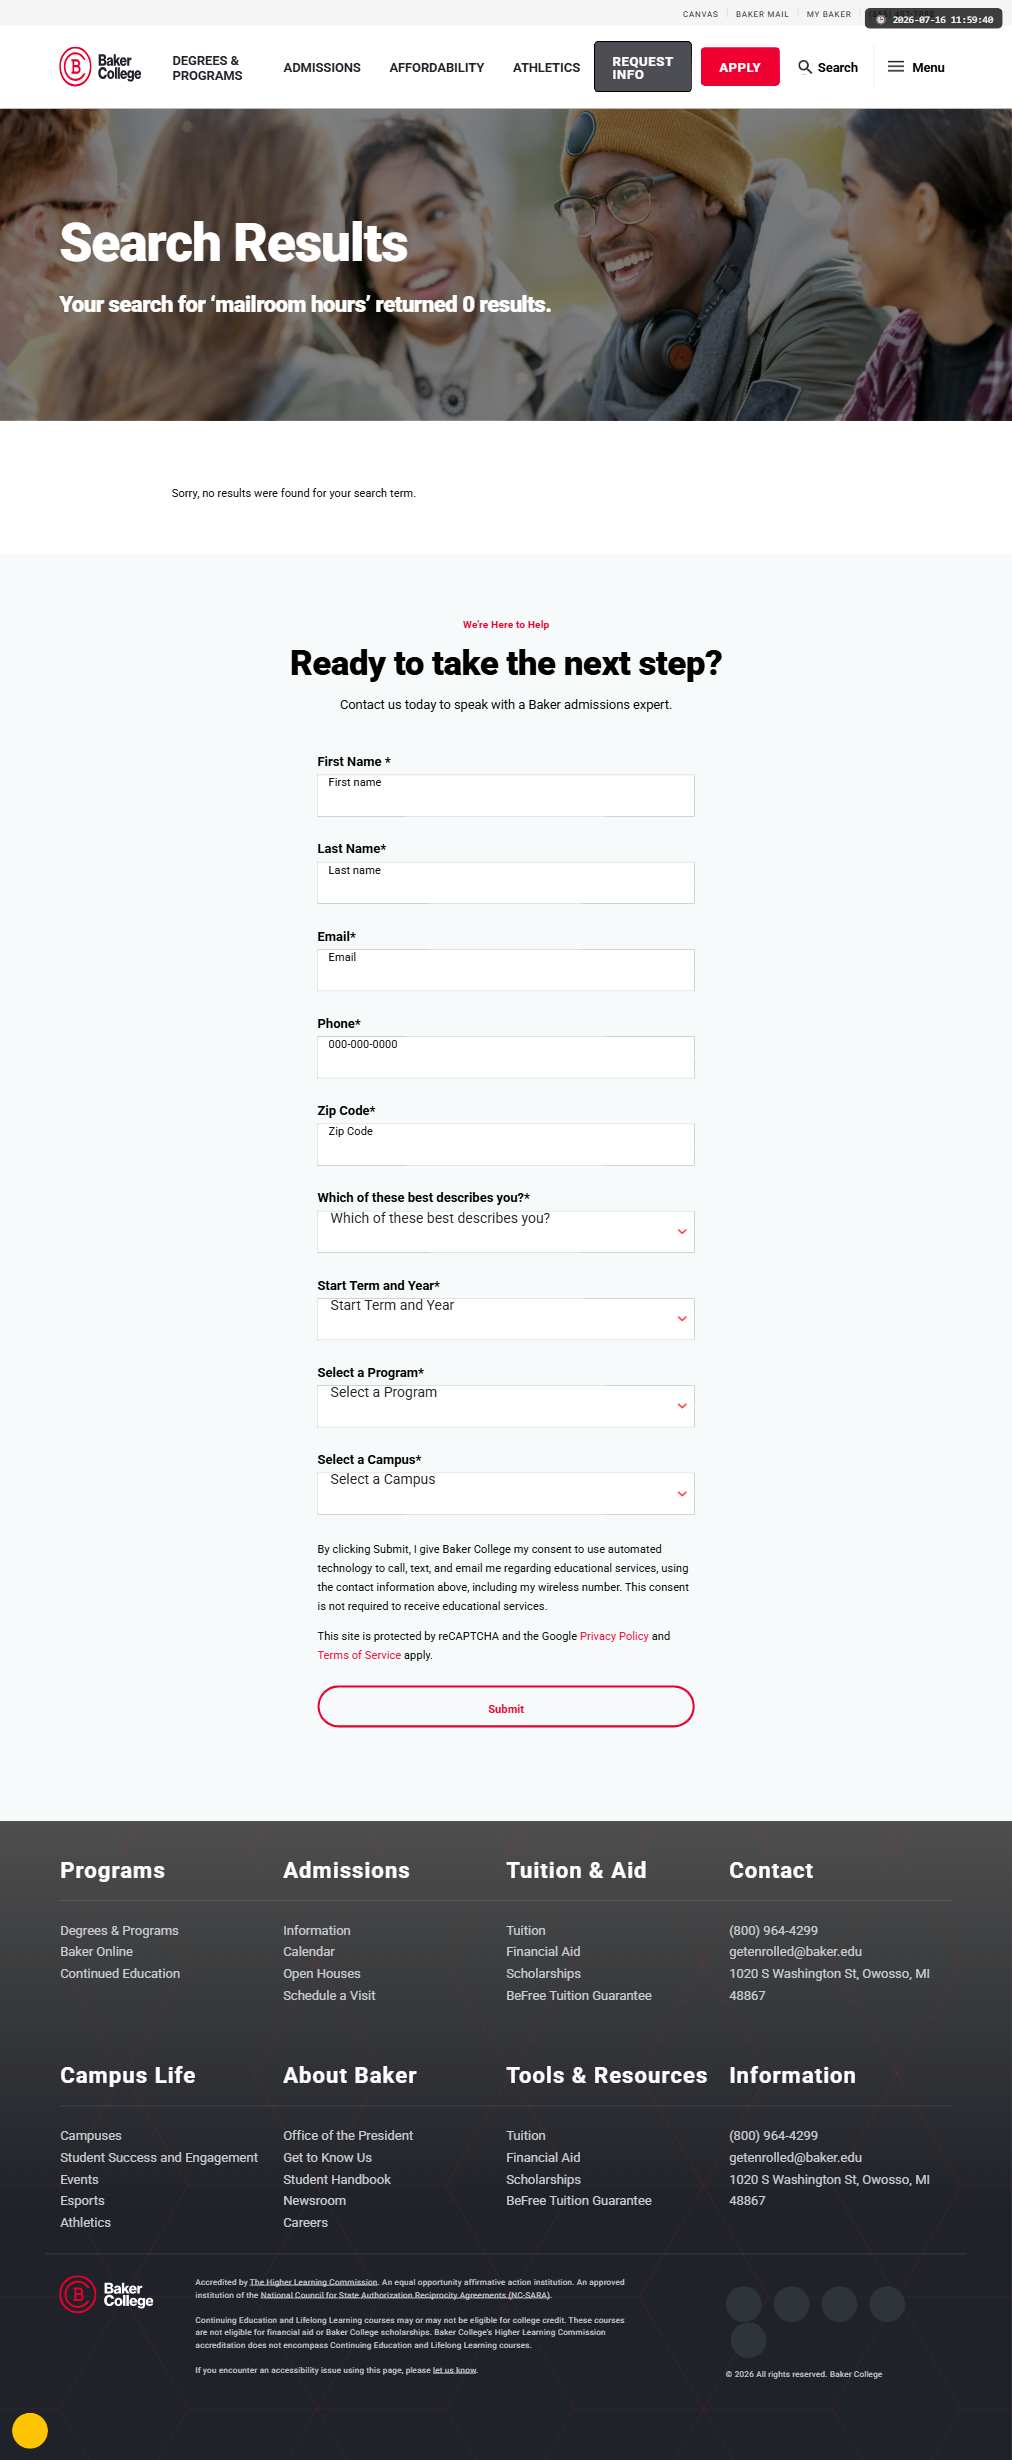Open the Google Privacy Policy link
The width and height of the screenshot is (1012, 2460).
coord(614,1636)
